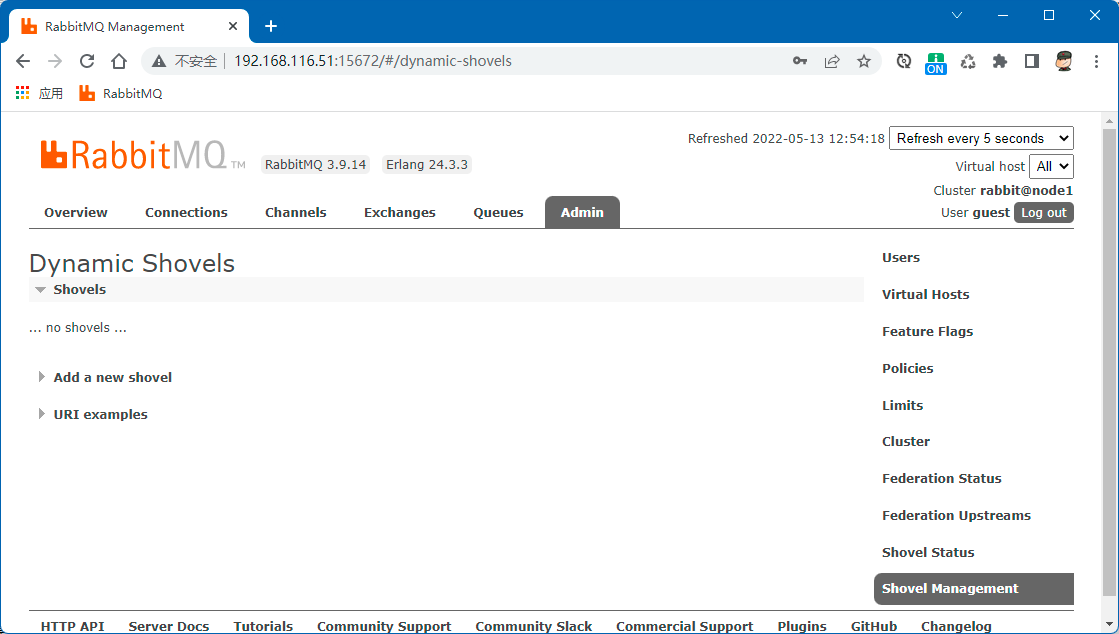Screen dimensions: 1119x634
Task: Open Community Slack footer link
Action: pyautogui.click(x=534, y=626)
